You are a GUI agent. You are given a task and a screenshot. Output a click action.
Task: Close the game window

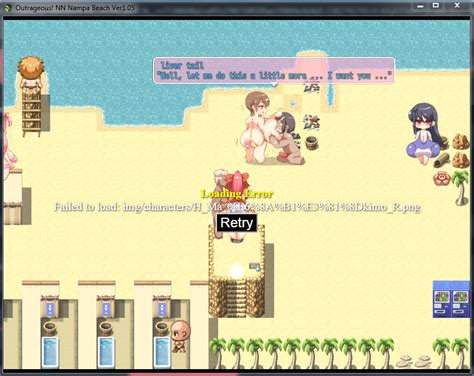coord(457,6)
